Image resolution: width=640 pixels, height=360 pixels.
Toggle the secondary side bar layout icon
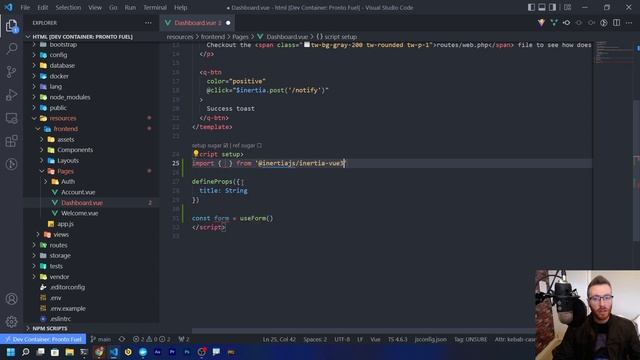point(552,7)
